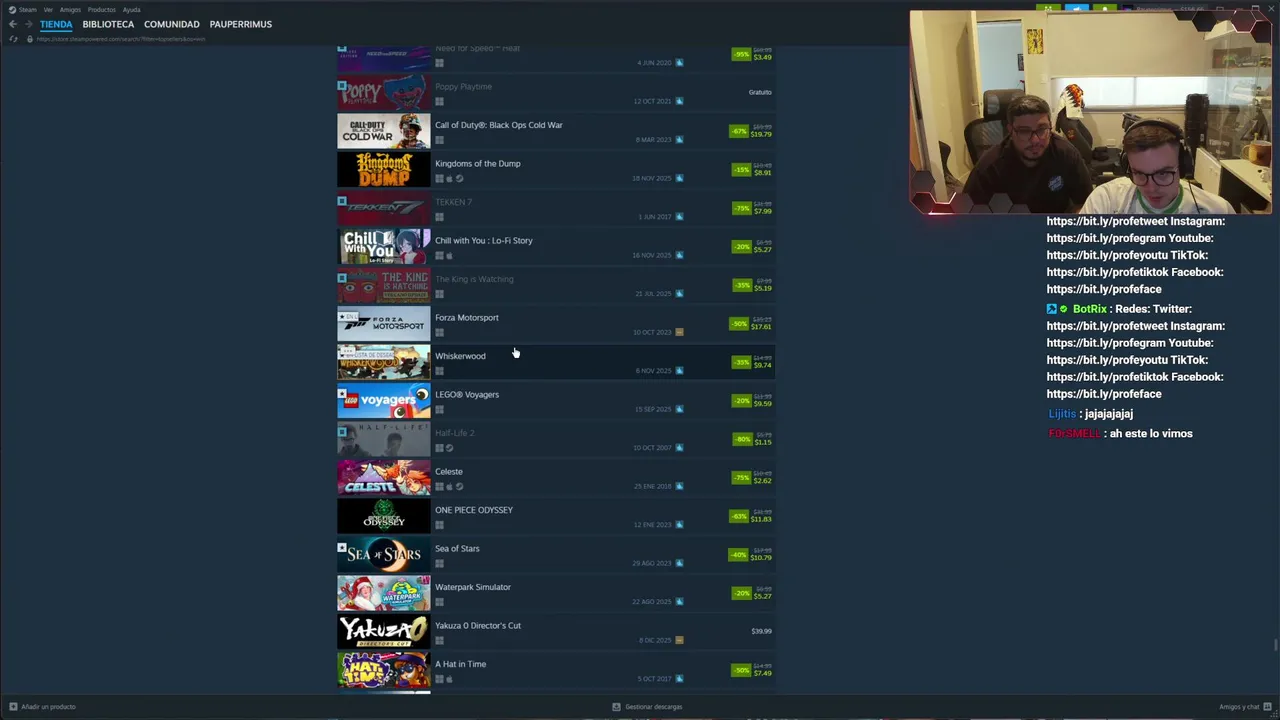Switch to the COMUNIDAD tab

point(172,24)
